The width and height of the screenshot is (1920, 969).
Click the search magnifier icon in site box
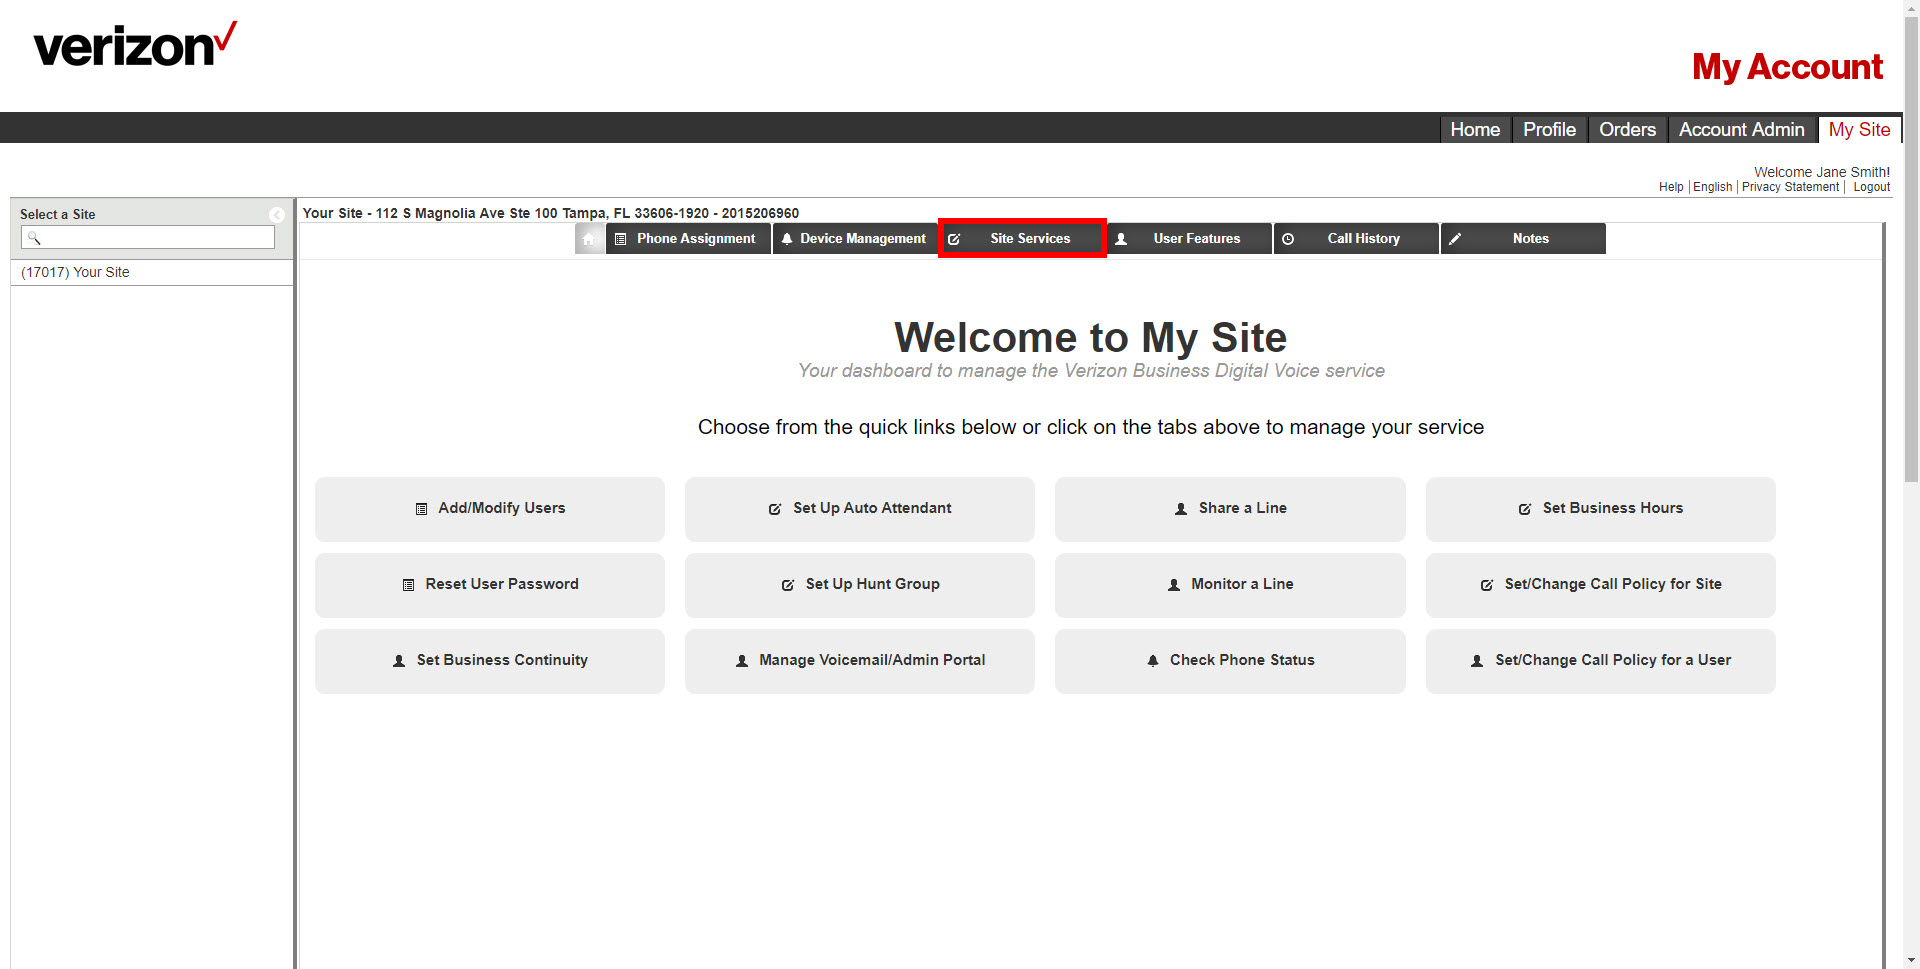34,237
